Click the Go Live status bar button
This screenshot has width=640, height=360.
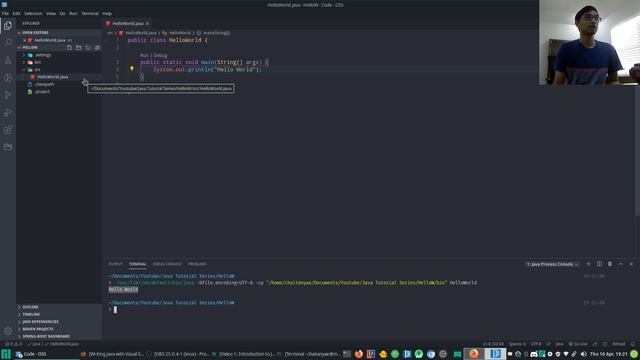(578, 344)
